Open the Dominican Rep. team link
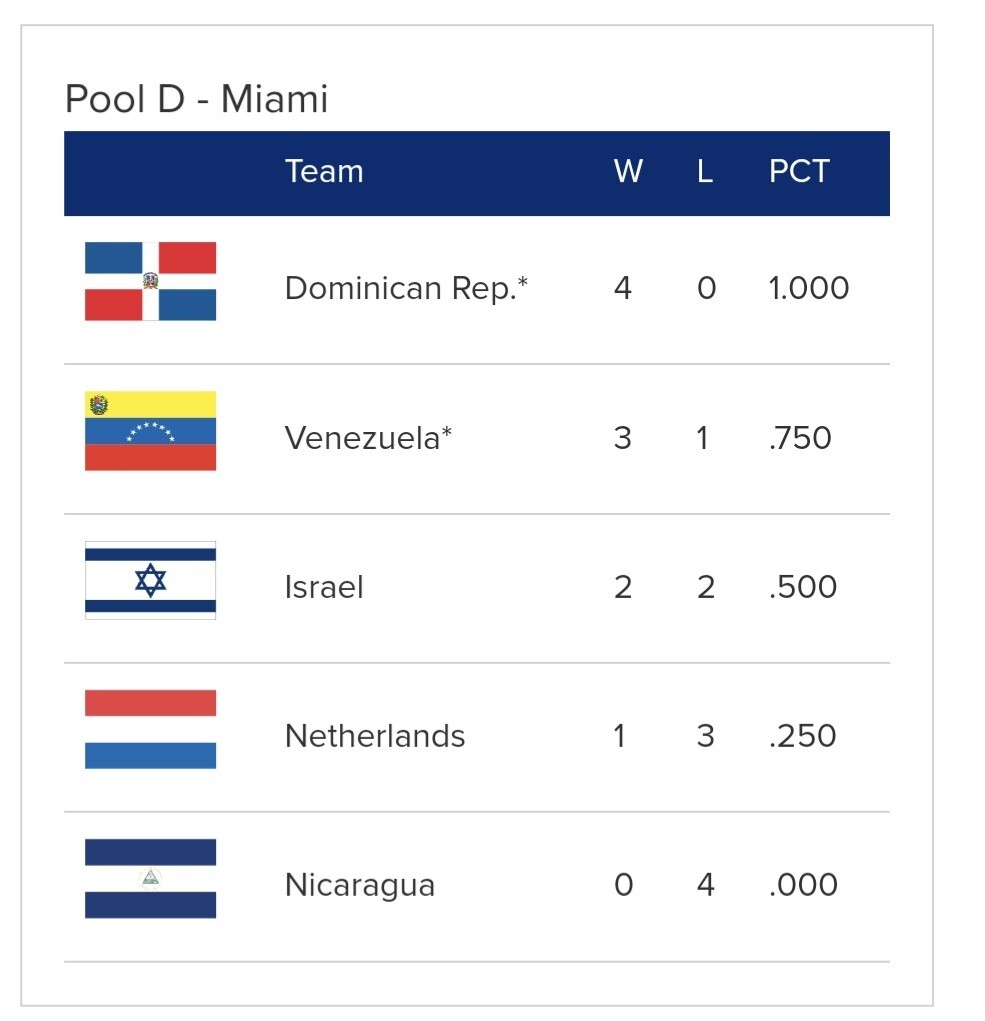985x1021 pixels. click(x=406, y=288)
